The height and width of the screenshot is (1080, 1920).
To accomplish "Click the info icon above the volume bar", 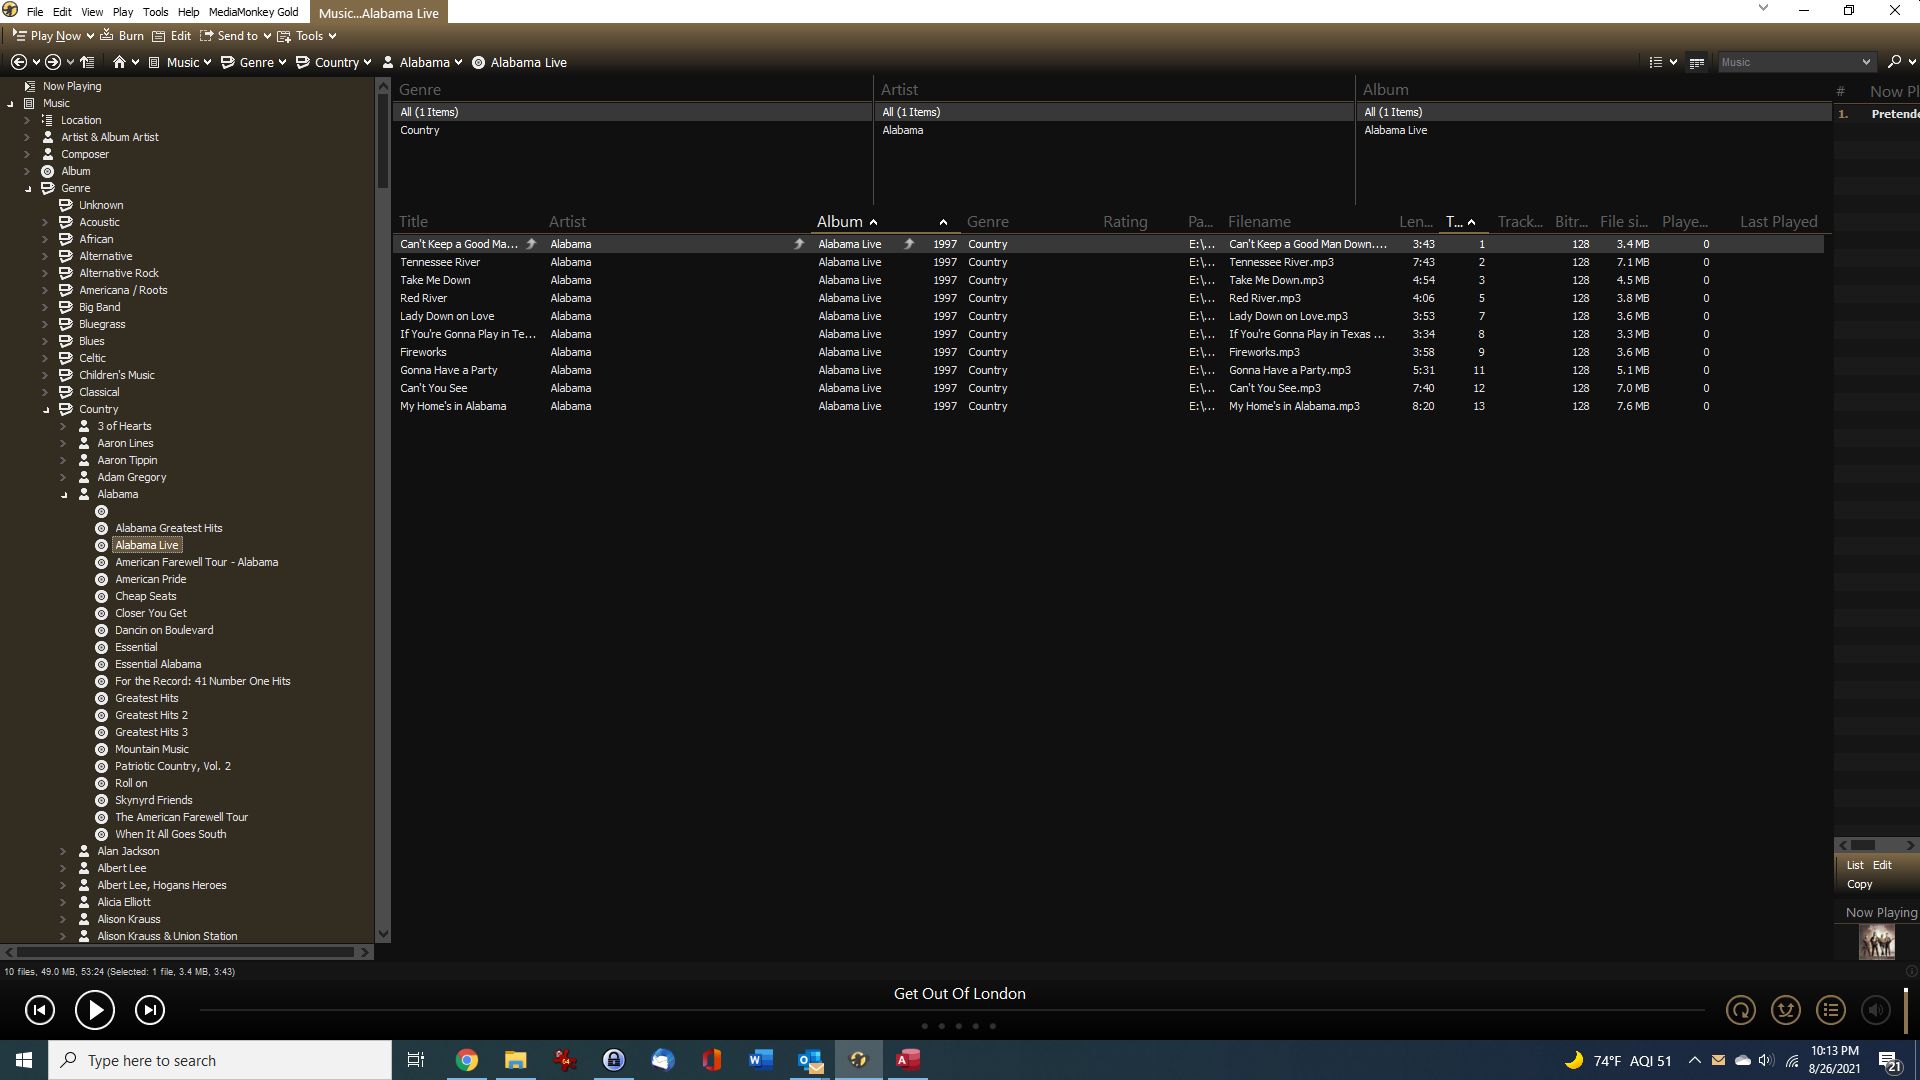I will point(1911,972).
